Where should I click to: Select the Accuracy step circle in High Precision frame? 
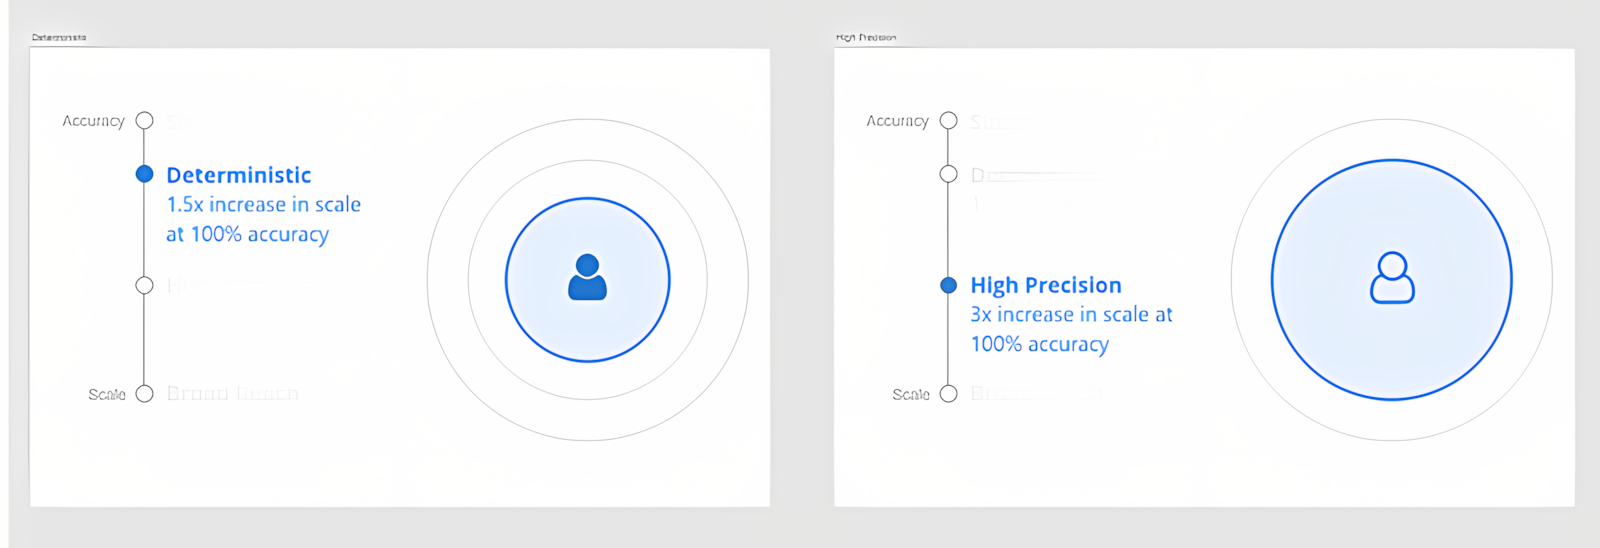(949, 121)
